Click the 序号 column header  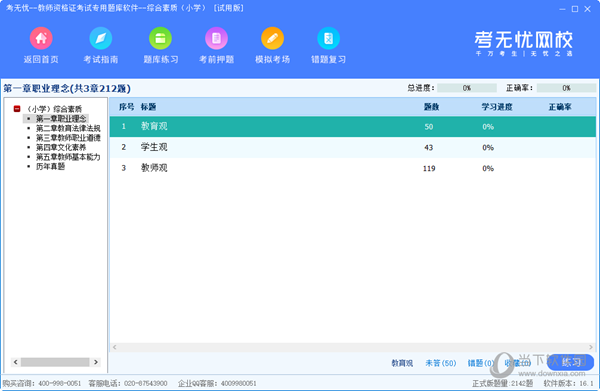click(126, 107)
